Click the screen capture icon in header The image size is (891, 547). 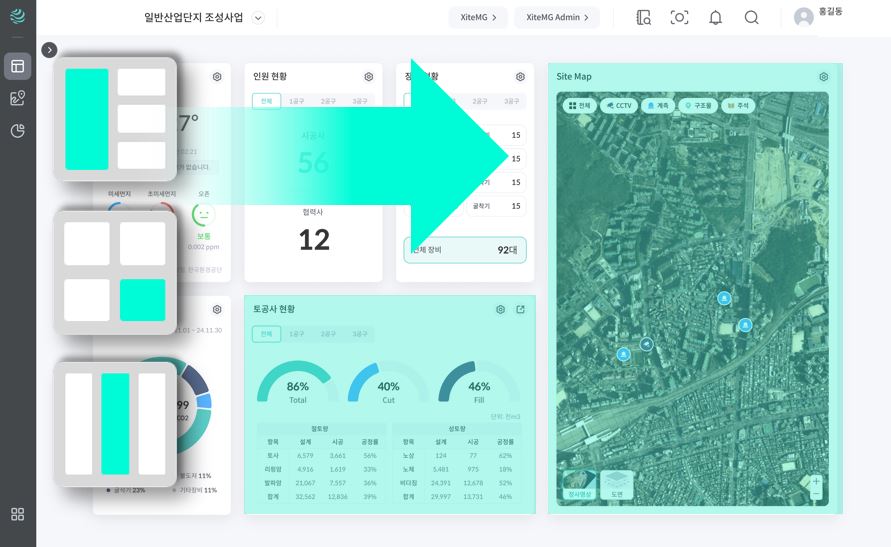(x=679, y=18)
